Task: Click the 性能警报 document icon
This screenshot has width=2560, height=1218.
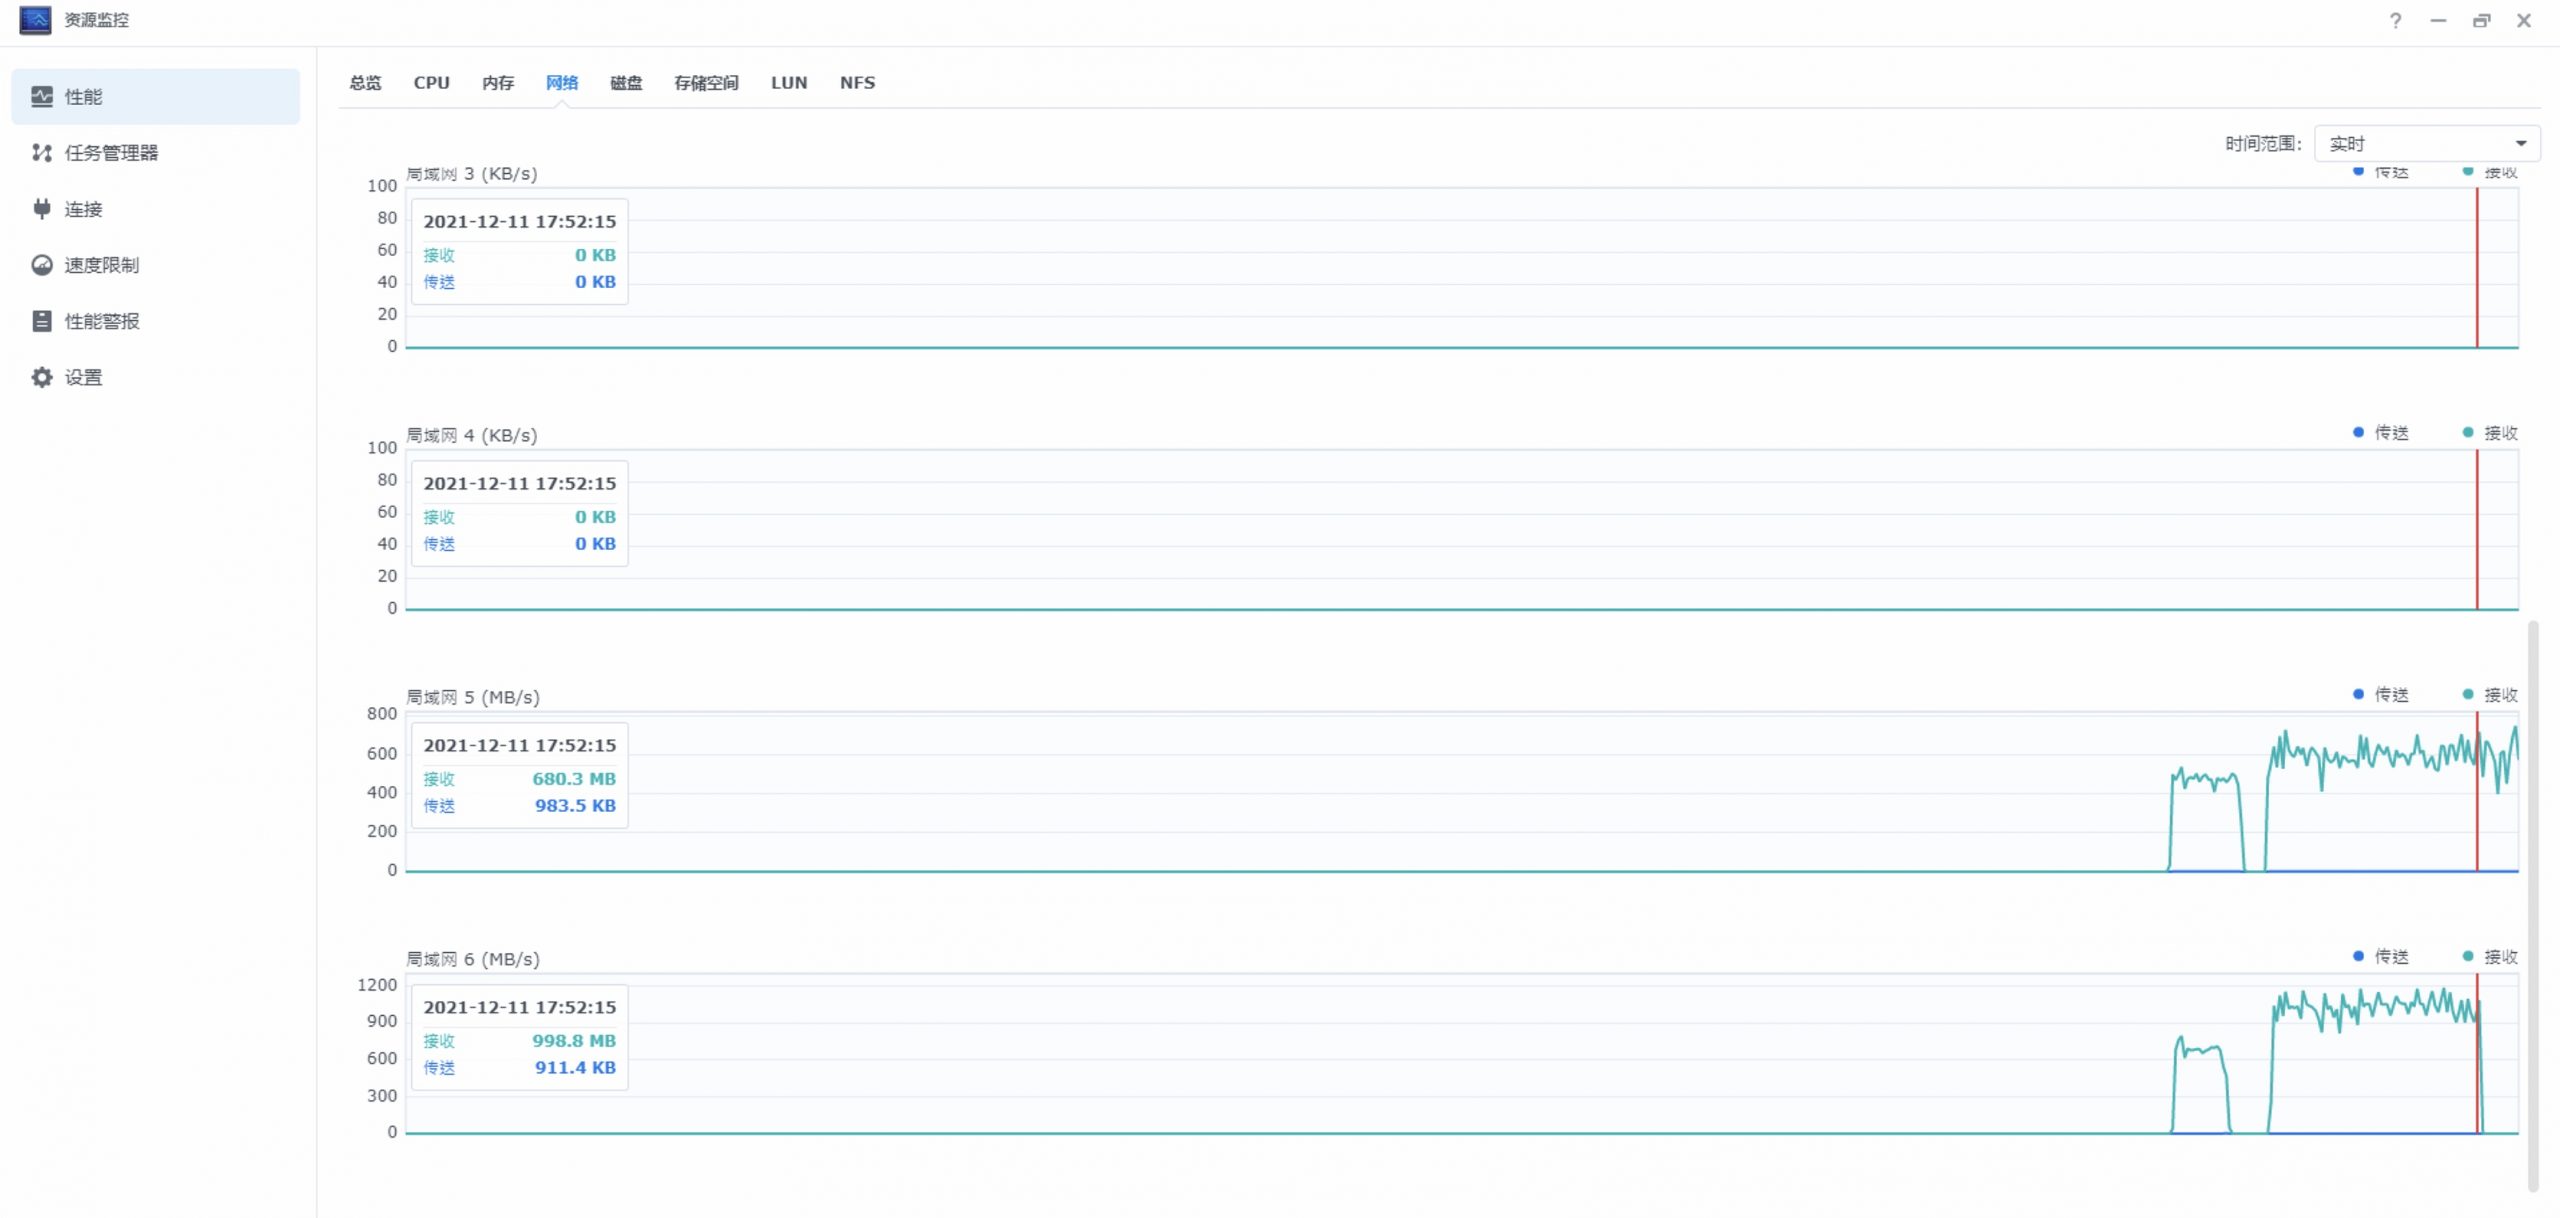Action: pos(42,320)
